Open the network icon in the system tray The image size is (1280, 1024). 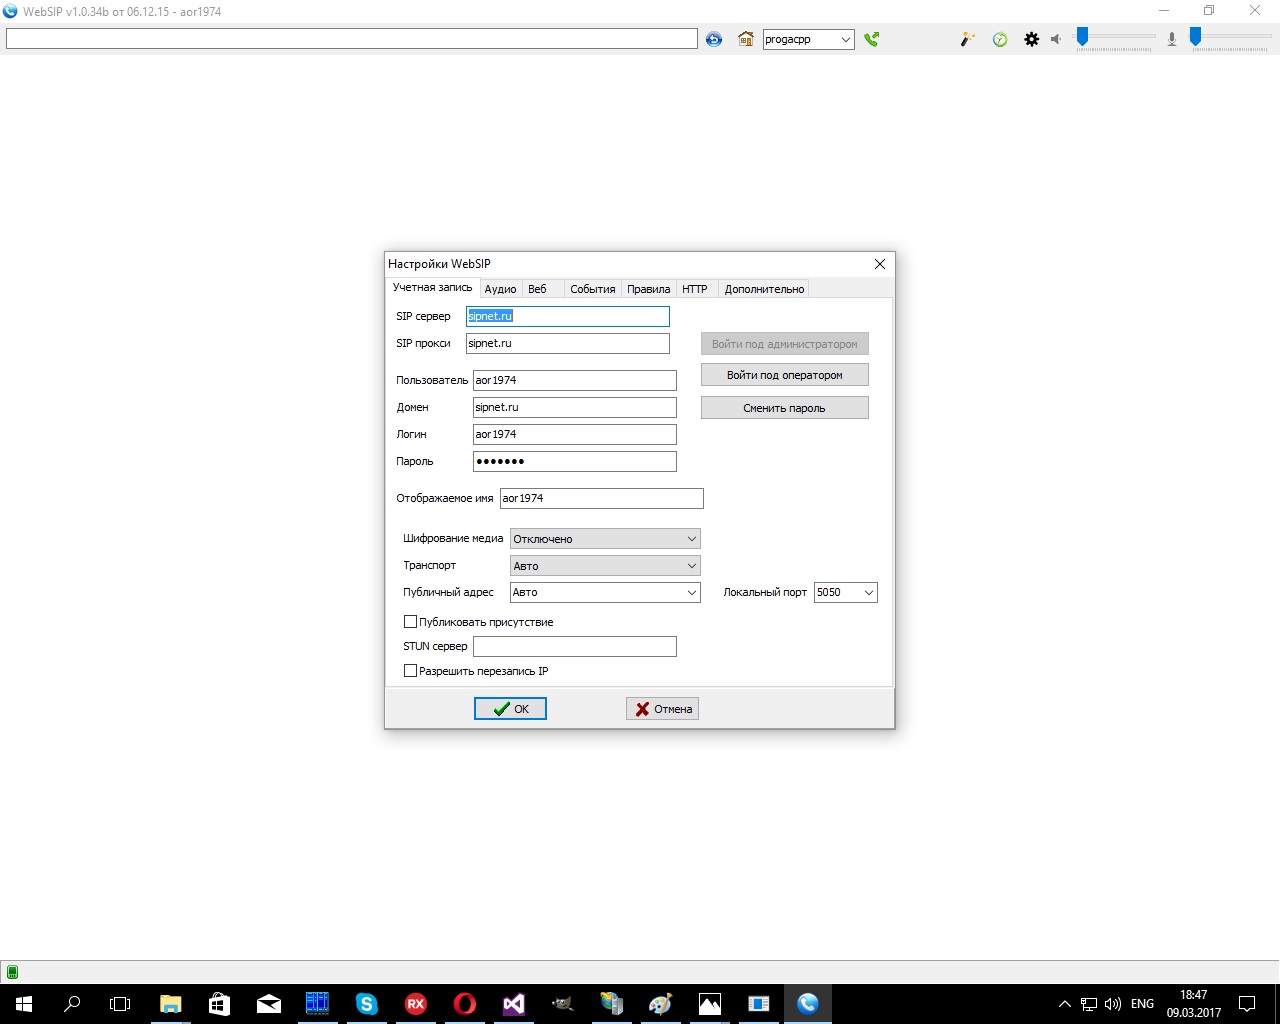[1089, 1004]
